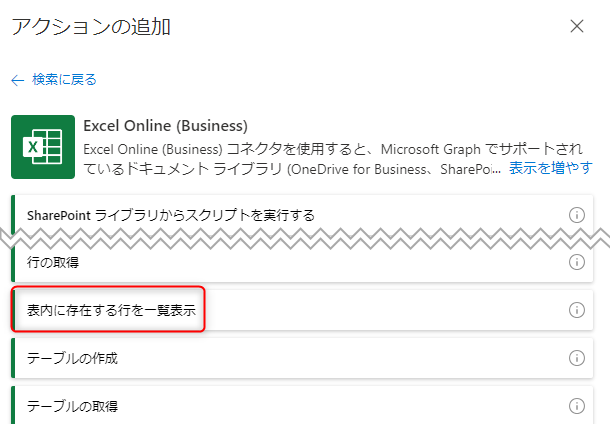Choose the テーブルの取得 action

click(x=302, y=405)
